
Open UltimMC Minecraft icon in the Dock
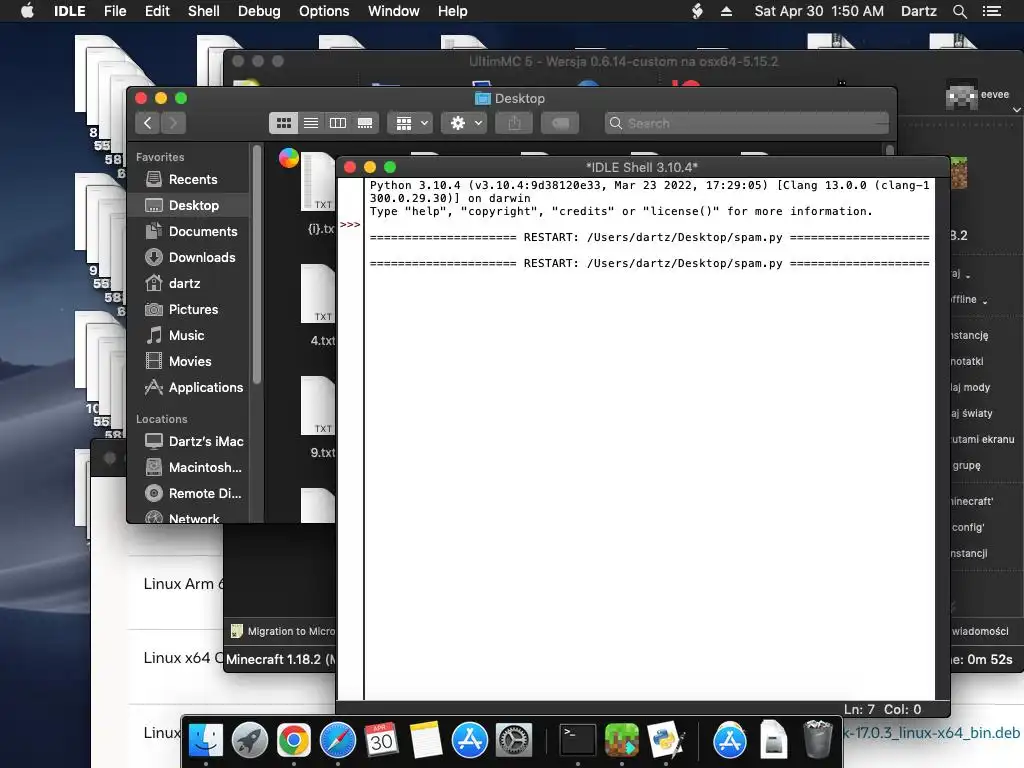(x=622, y=741)
